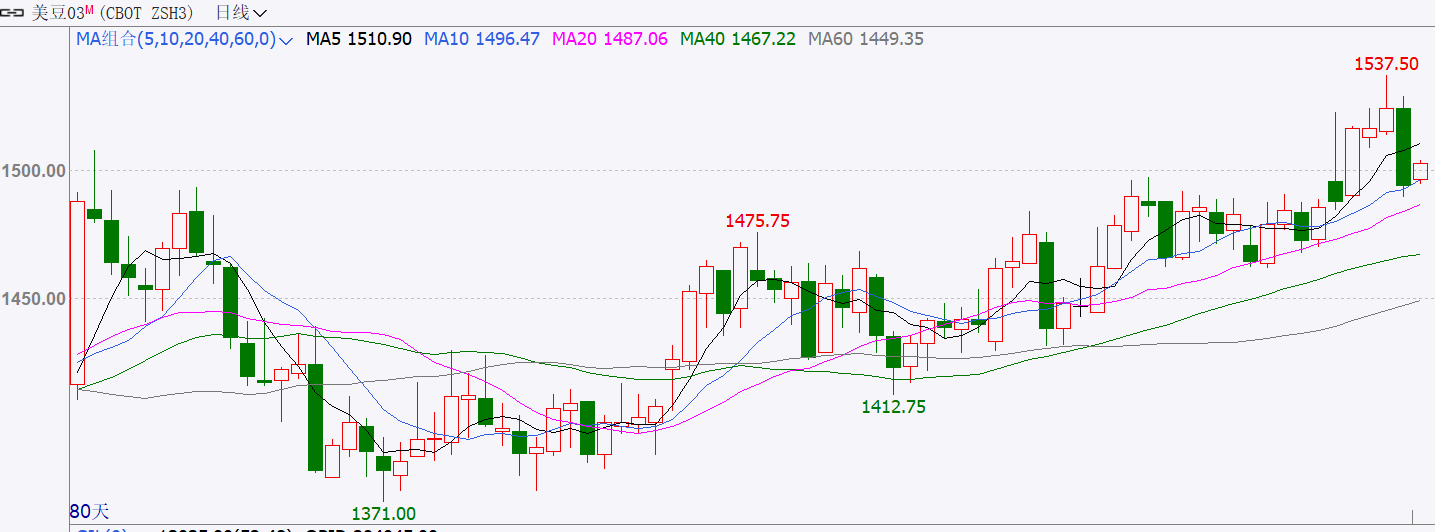Screen dimensions: 1435x532
Task: Click the chain link icon beside 美豆03
Action: (13, 13)
